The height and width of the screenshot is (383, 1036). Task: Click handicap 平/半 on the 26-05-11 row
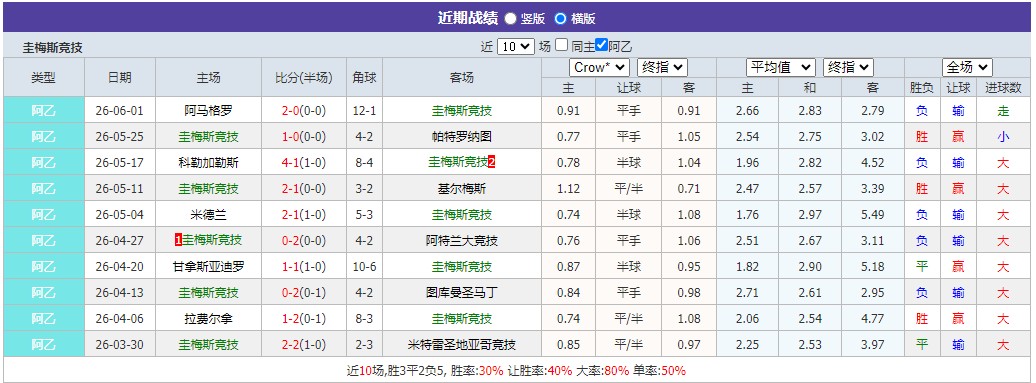click(x=628, y=189)
